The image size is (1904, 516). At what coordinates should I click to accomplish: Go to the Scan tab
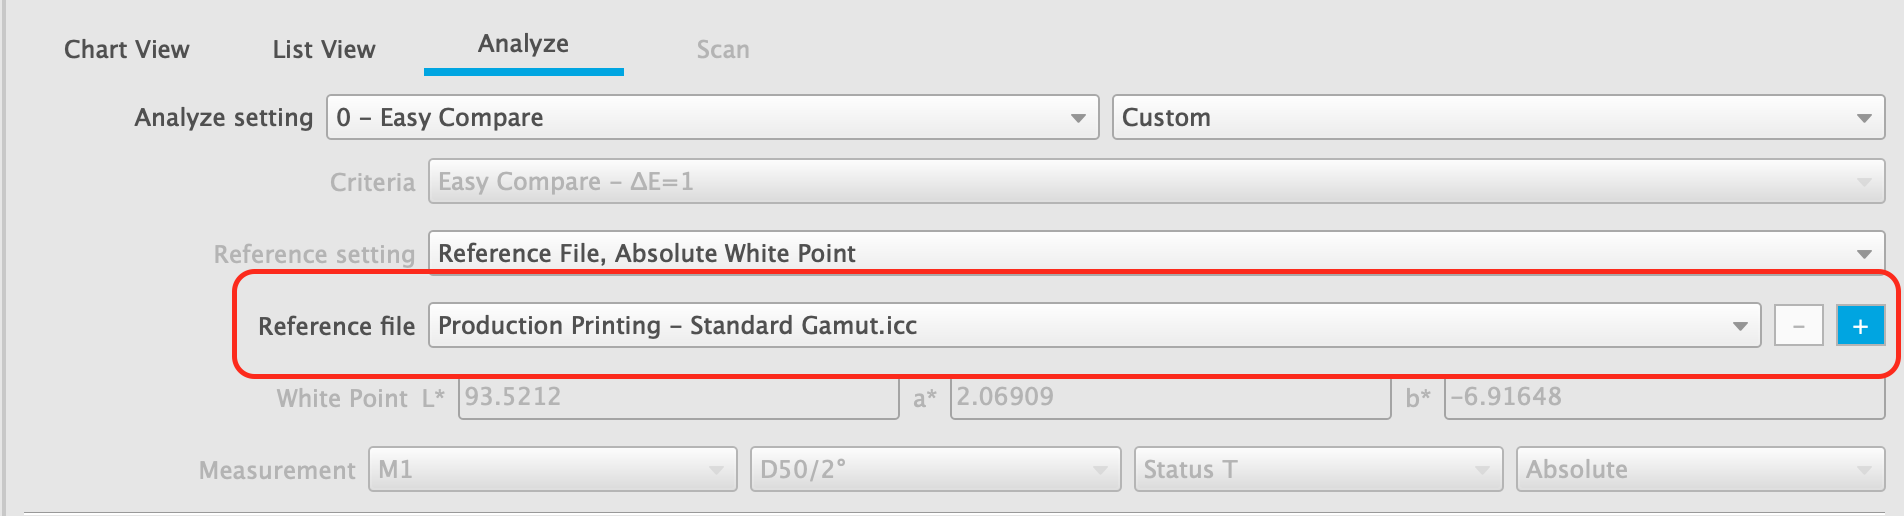[x=723, y=49]
